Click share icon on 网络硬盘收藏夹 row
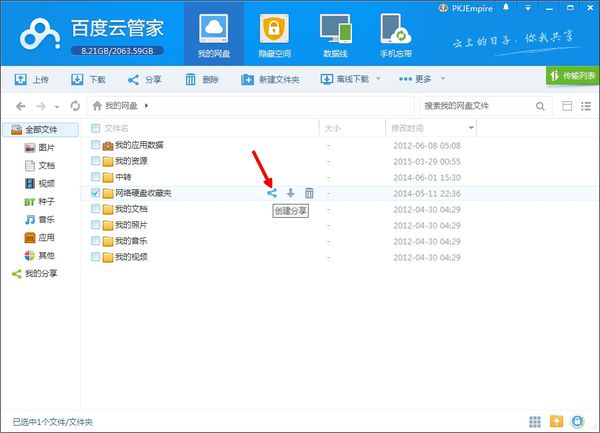Viewport: 600px width, 433px height. [x=272, y=193]
